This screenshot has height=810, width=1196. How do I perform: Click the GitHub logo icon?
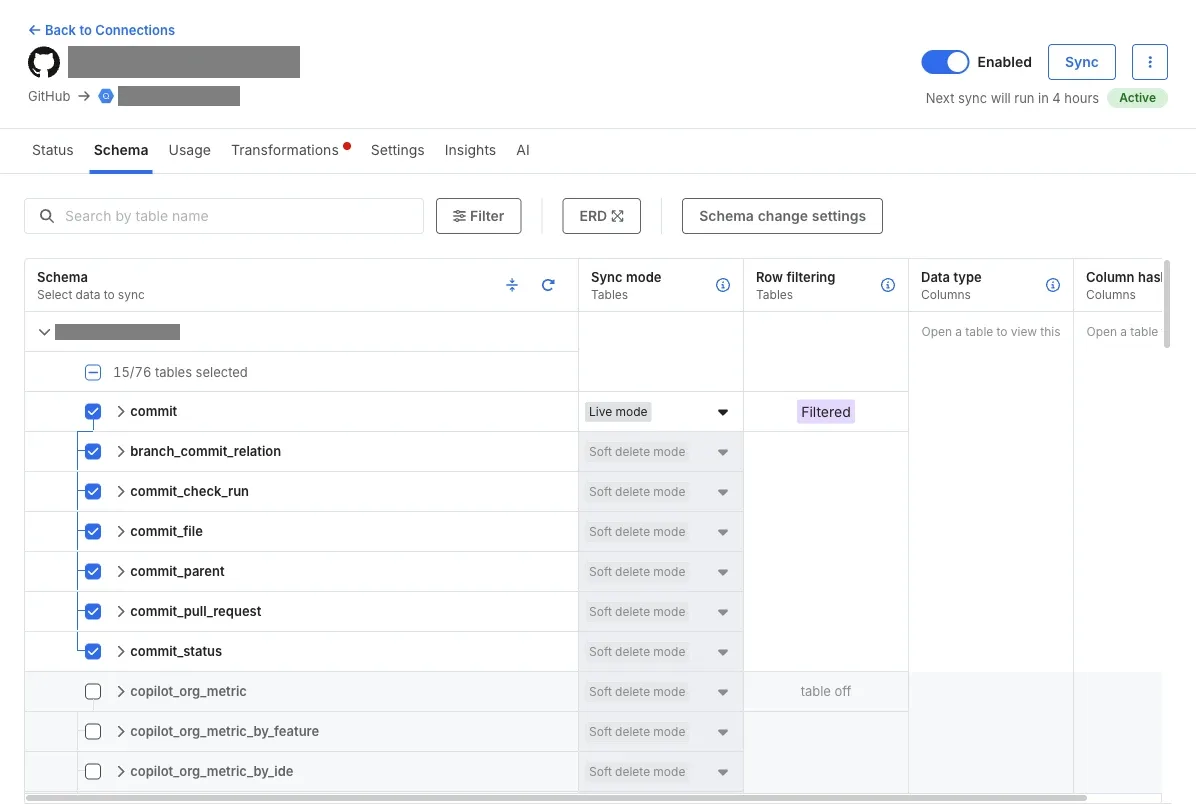tap(44, 62)
